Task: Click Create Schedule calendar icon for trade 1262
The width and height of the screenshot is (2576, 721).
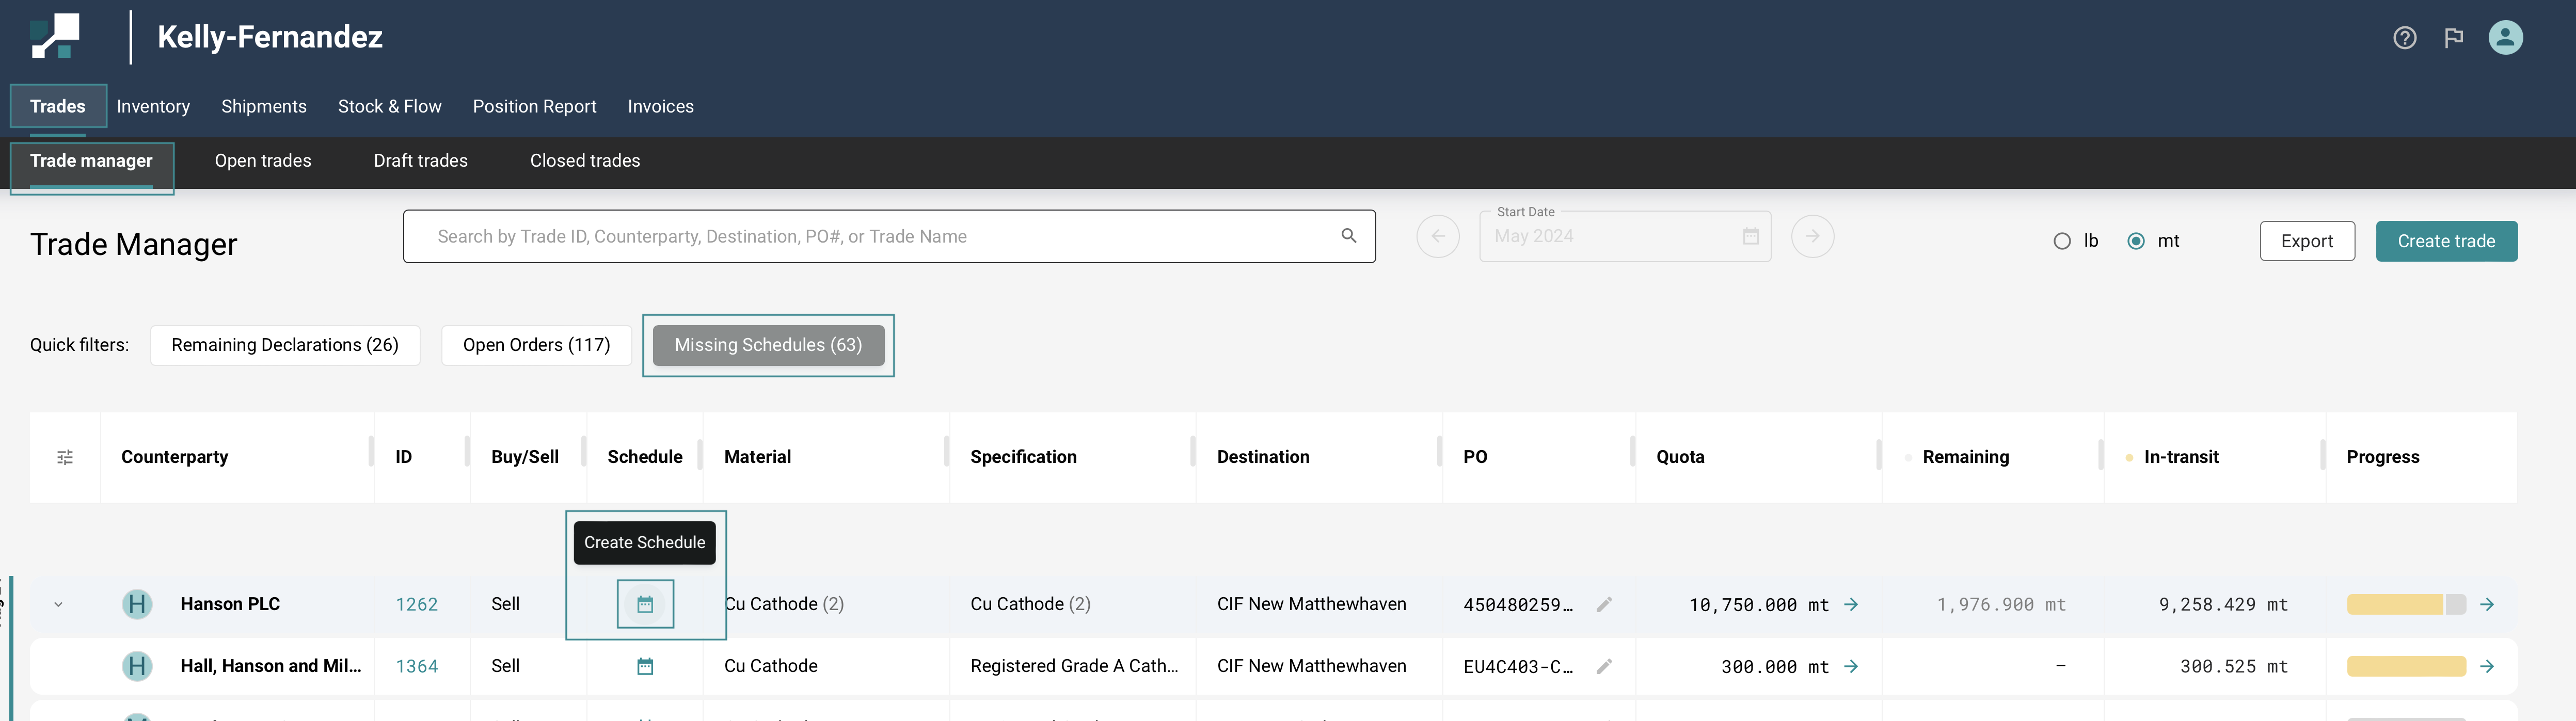Action: (x=645, y=604)
